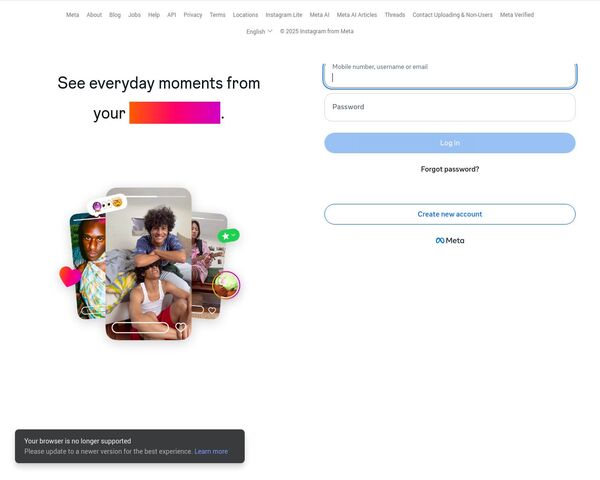Viewport: 600px width, 480px height.
Task: Open the English language dropdown
Action: pyautogui.click(x=259, y=31)
